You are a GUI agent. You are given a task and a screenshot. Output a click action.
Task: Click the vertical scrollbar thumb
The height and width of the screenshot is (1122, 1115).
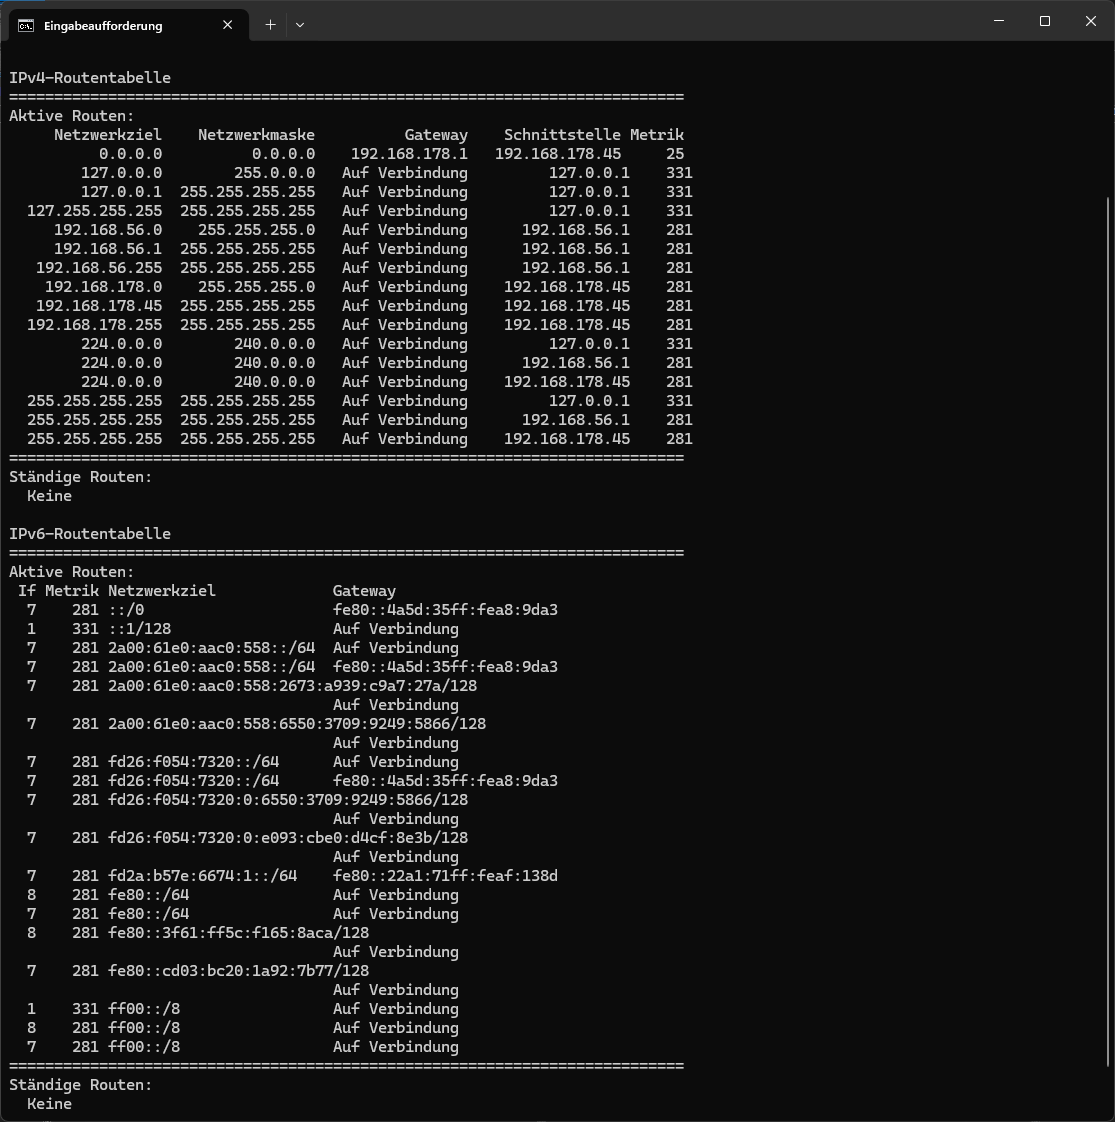pyautogui.click(x=1110, y=633)
